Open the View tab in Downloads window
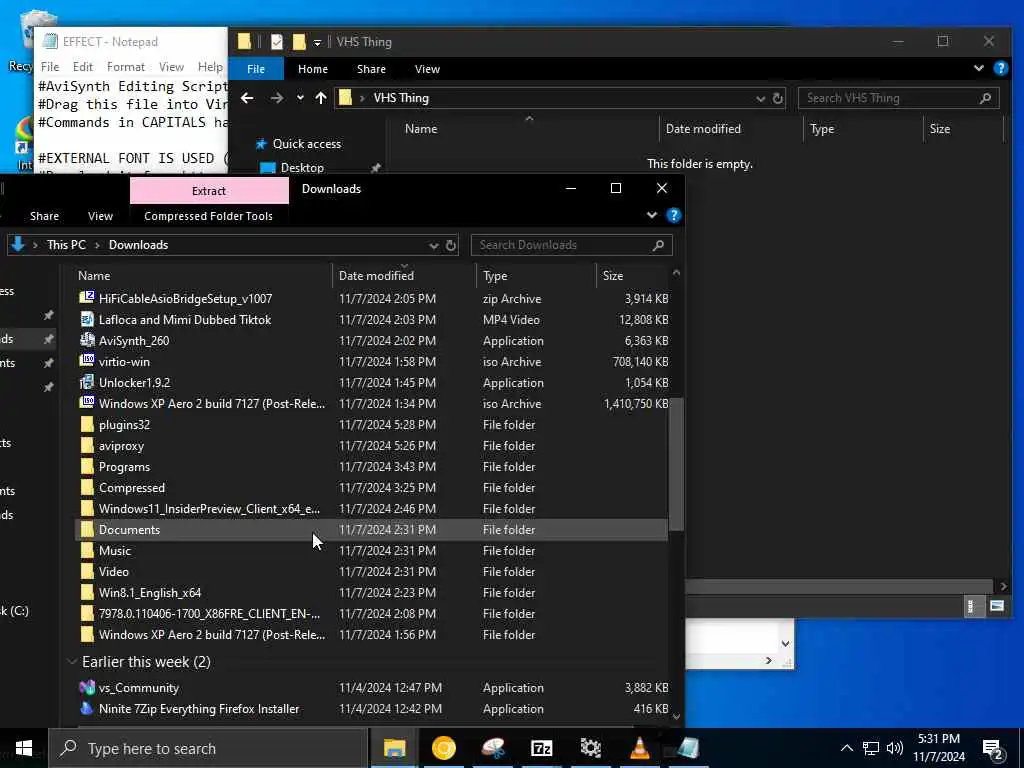The height and width of the screenshot is (768, 1024). click(101, 216)
